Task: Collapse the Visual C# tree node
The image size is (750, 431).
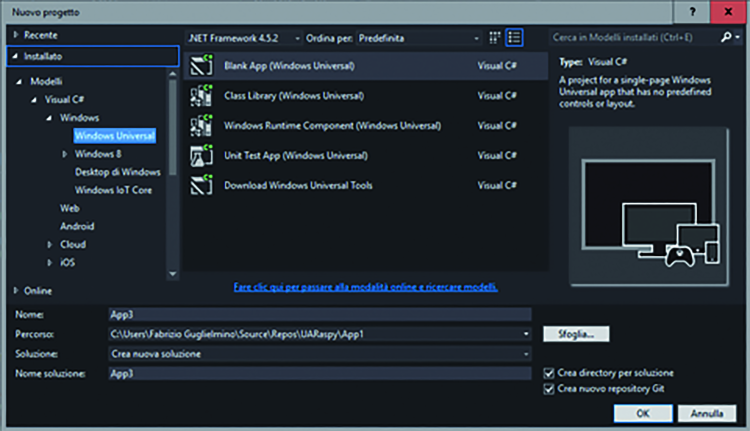Action: tap(34, 100)
